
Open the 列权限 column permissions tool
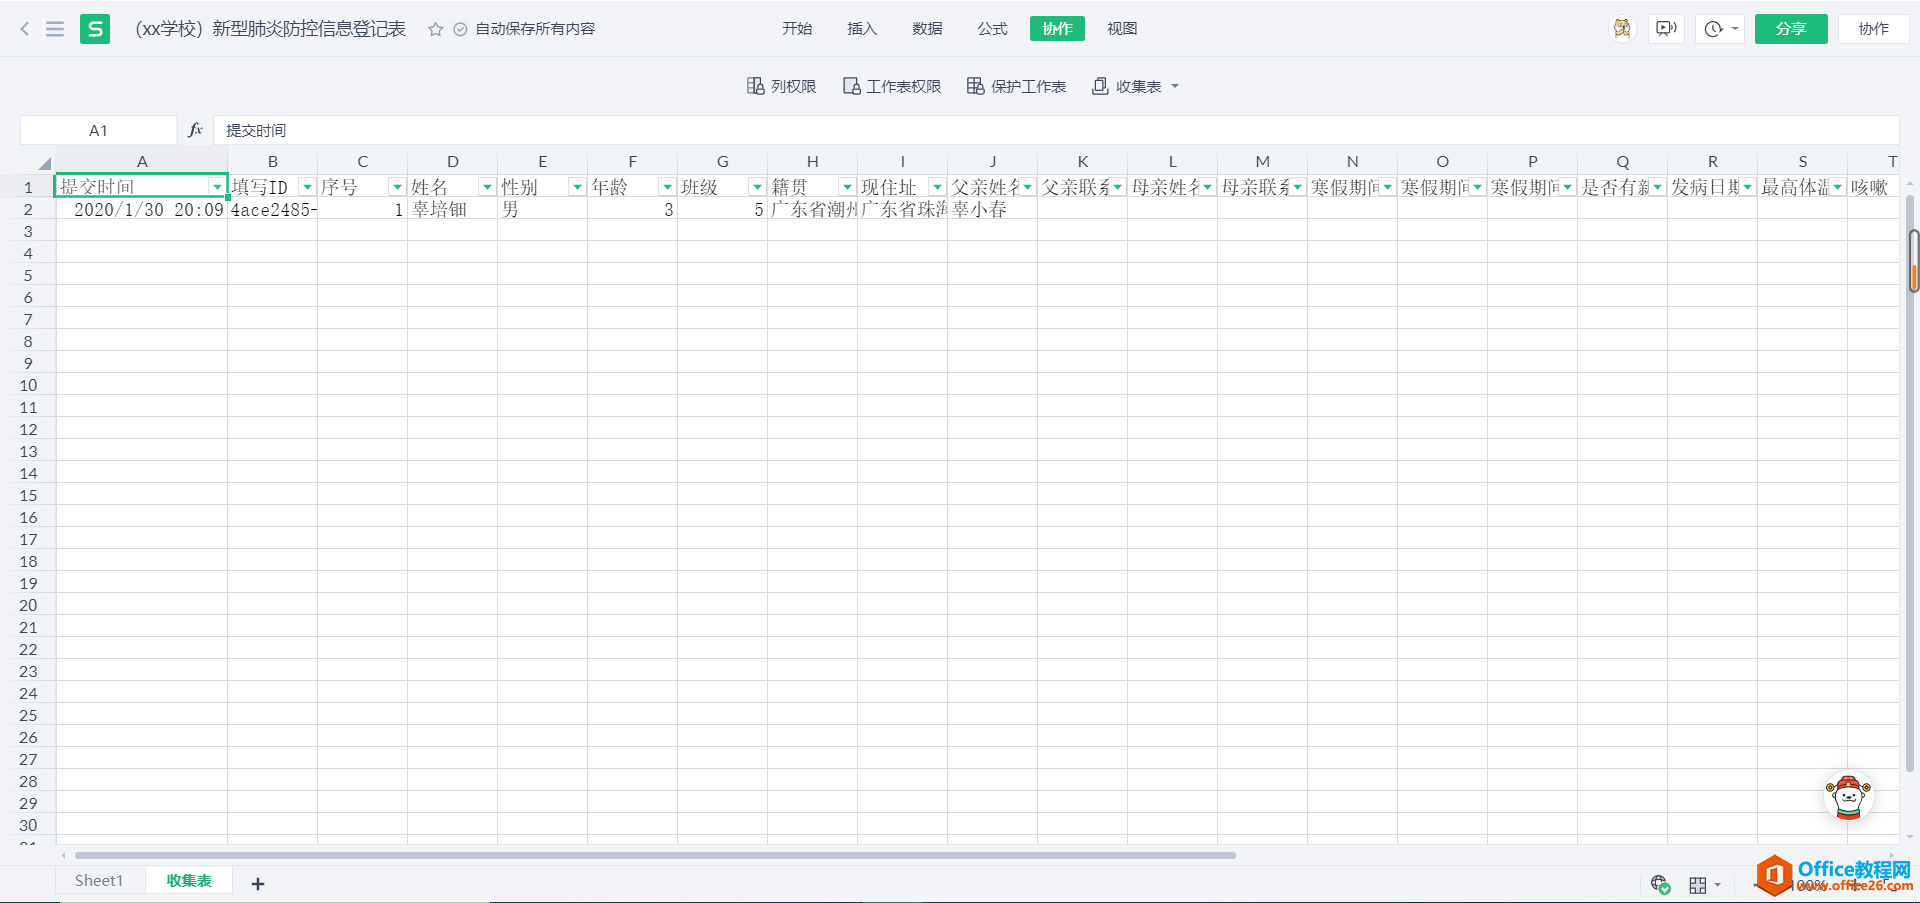tap(782, 86)
